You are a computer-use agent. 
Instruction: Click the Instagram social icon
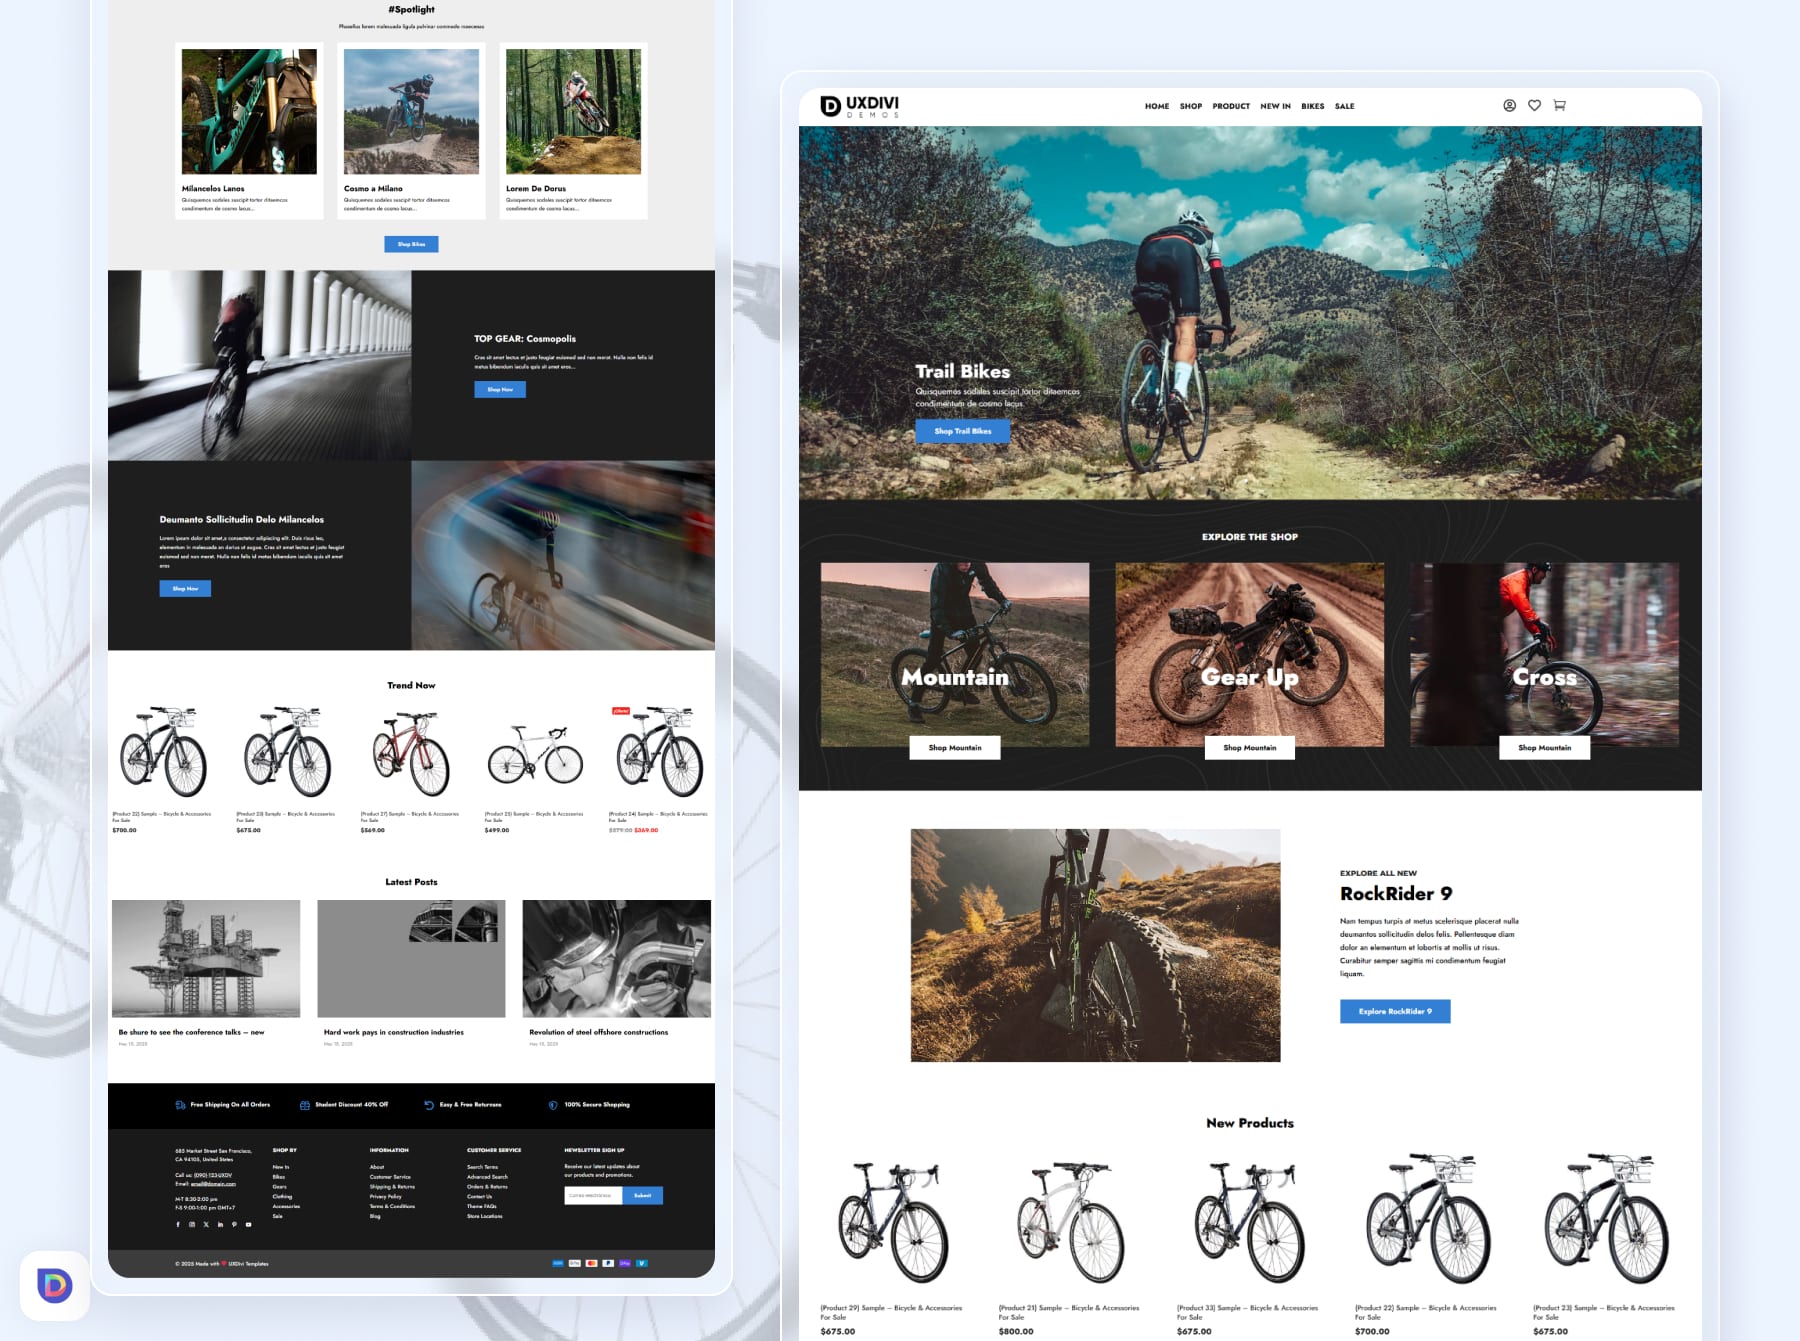coord(192,1224)
